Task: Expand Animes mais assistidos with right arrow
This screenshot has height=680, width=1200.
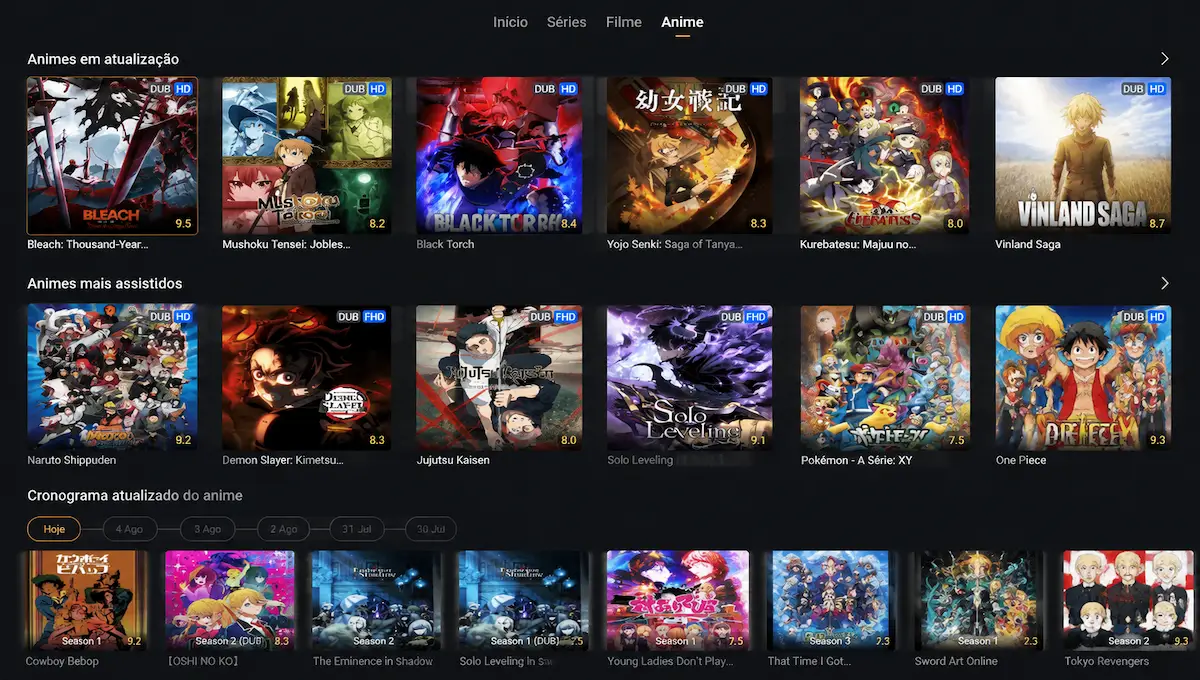Action: pos(1164,283)
